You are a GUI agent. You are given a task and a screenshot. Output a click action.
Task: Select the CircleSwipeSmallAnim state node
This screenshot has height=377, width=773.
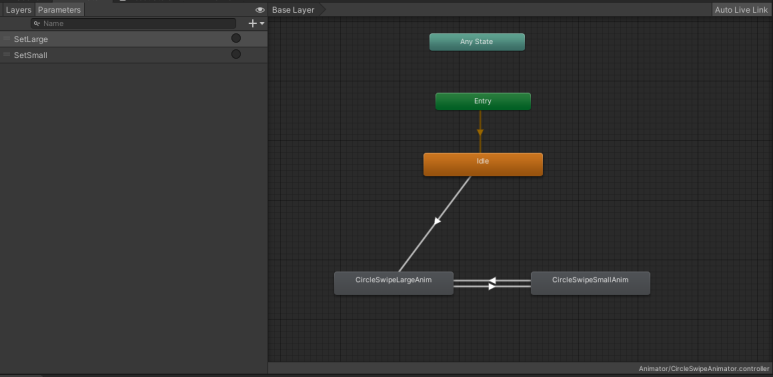pos(590,283)
